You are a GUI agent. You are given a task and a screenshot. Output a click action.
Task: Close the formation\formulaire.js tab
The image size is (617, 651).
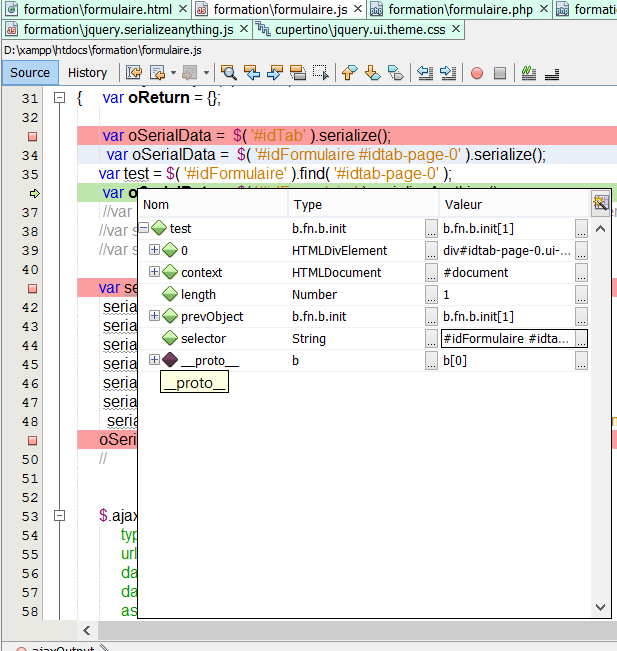click(x=358, y=9)
